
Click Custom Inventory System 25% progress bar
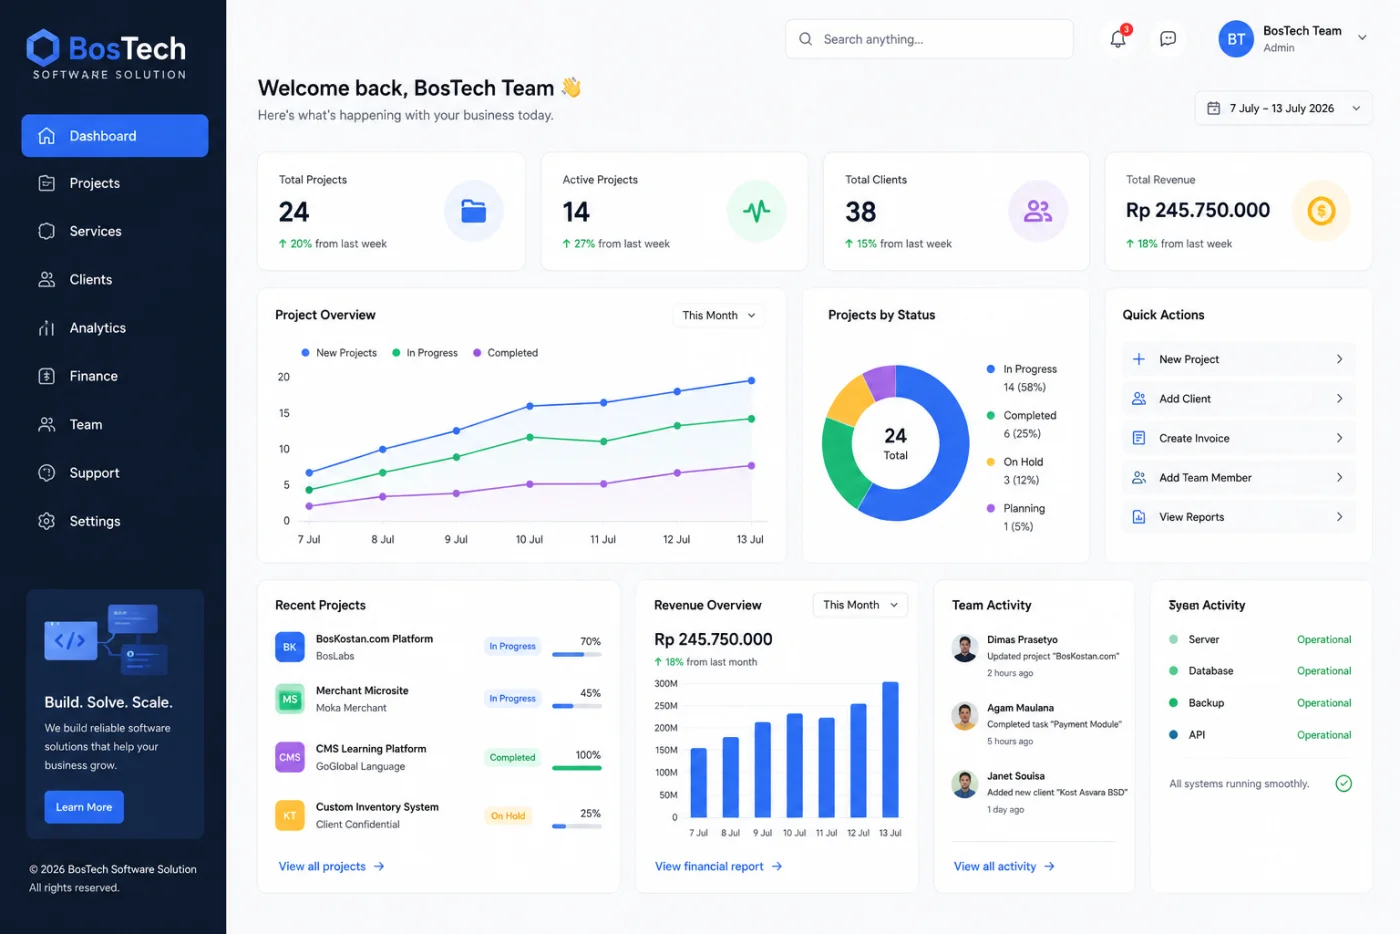click(577, 826)
